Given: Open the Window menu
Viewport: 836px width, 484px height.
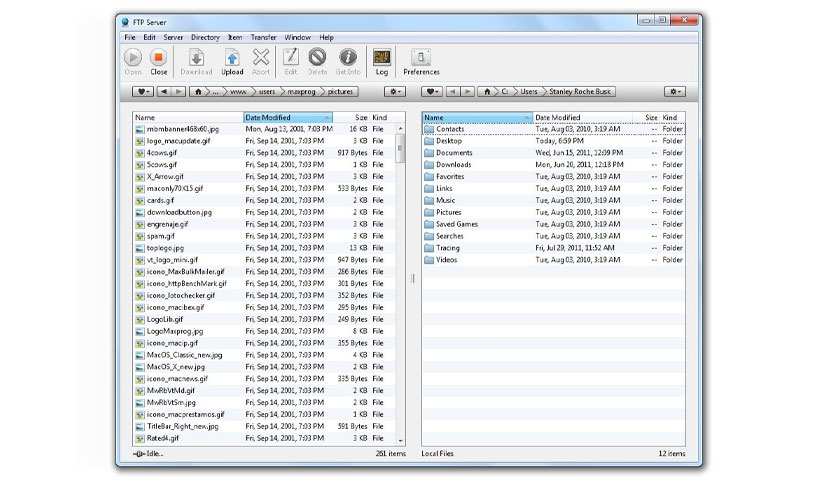Looking at the screenshot, I should click(x=298, y=37).
